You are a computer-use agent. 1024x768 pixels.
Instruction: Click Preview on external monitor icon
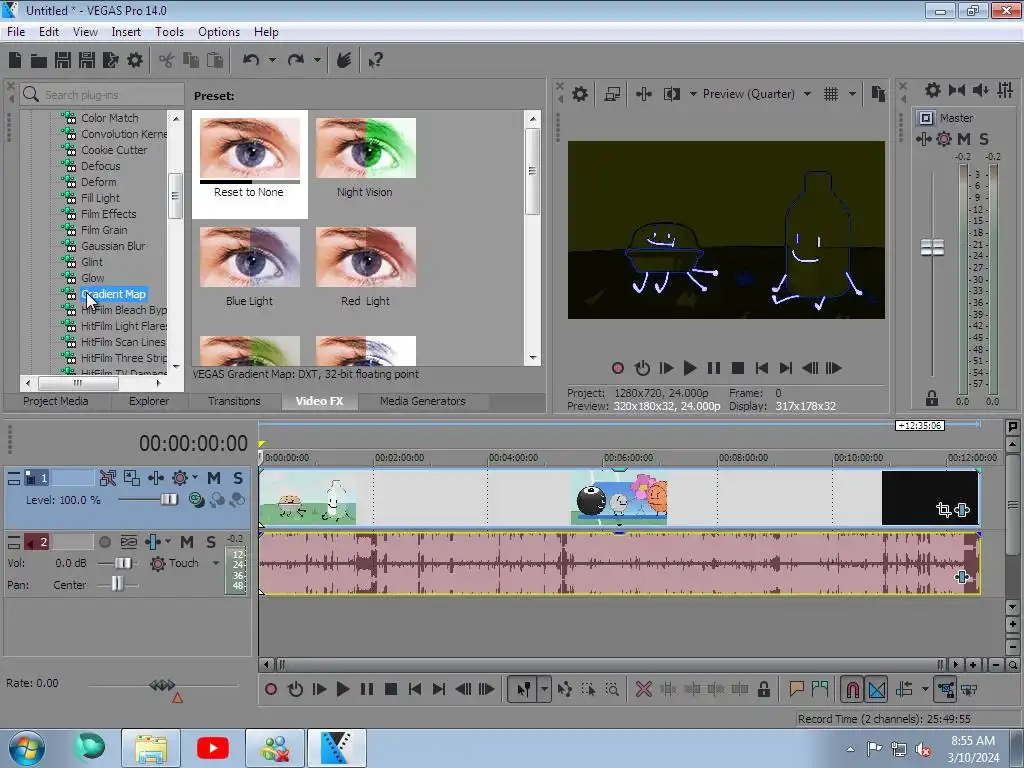(x=612, y=94)
